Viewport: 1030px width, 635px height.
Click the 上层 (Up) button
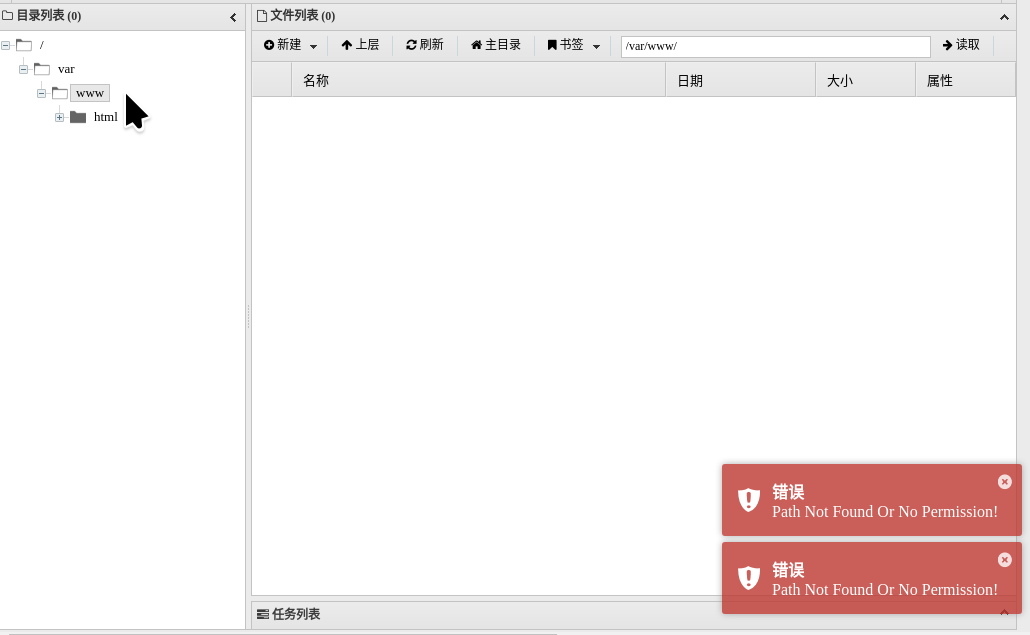(360, 45)
